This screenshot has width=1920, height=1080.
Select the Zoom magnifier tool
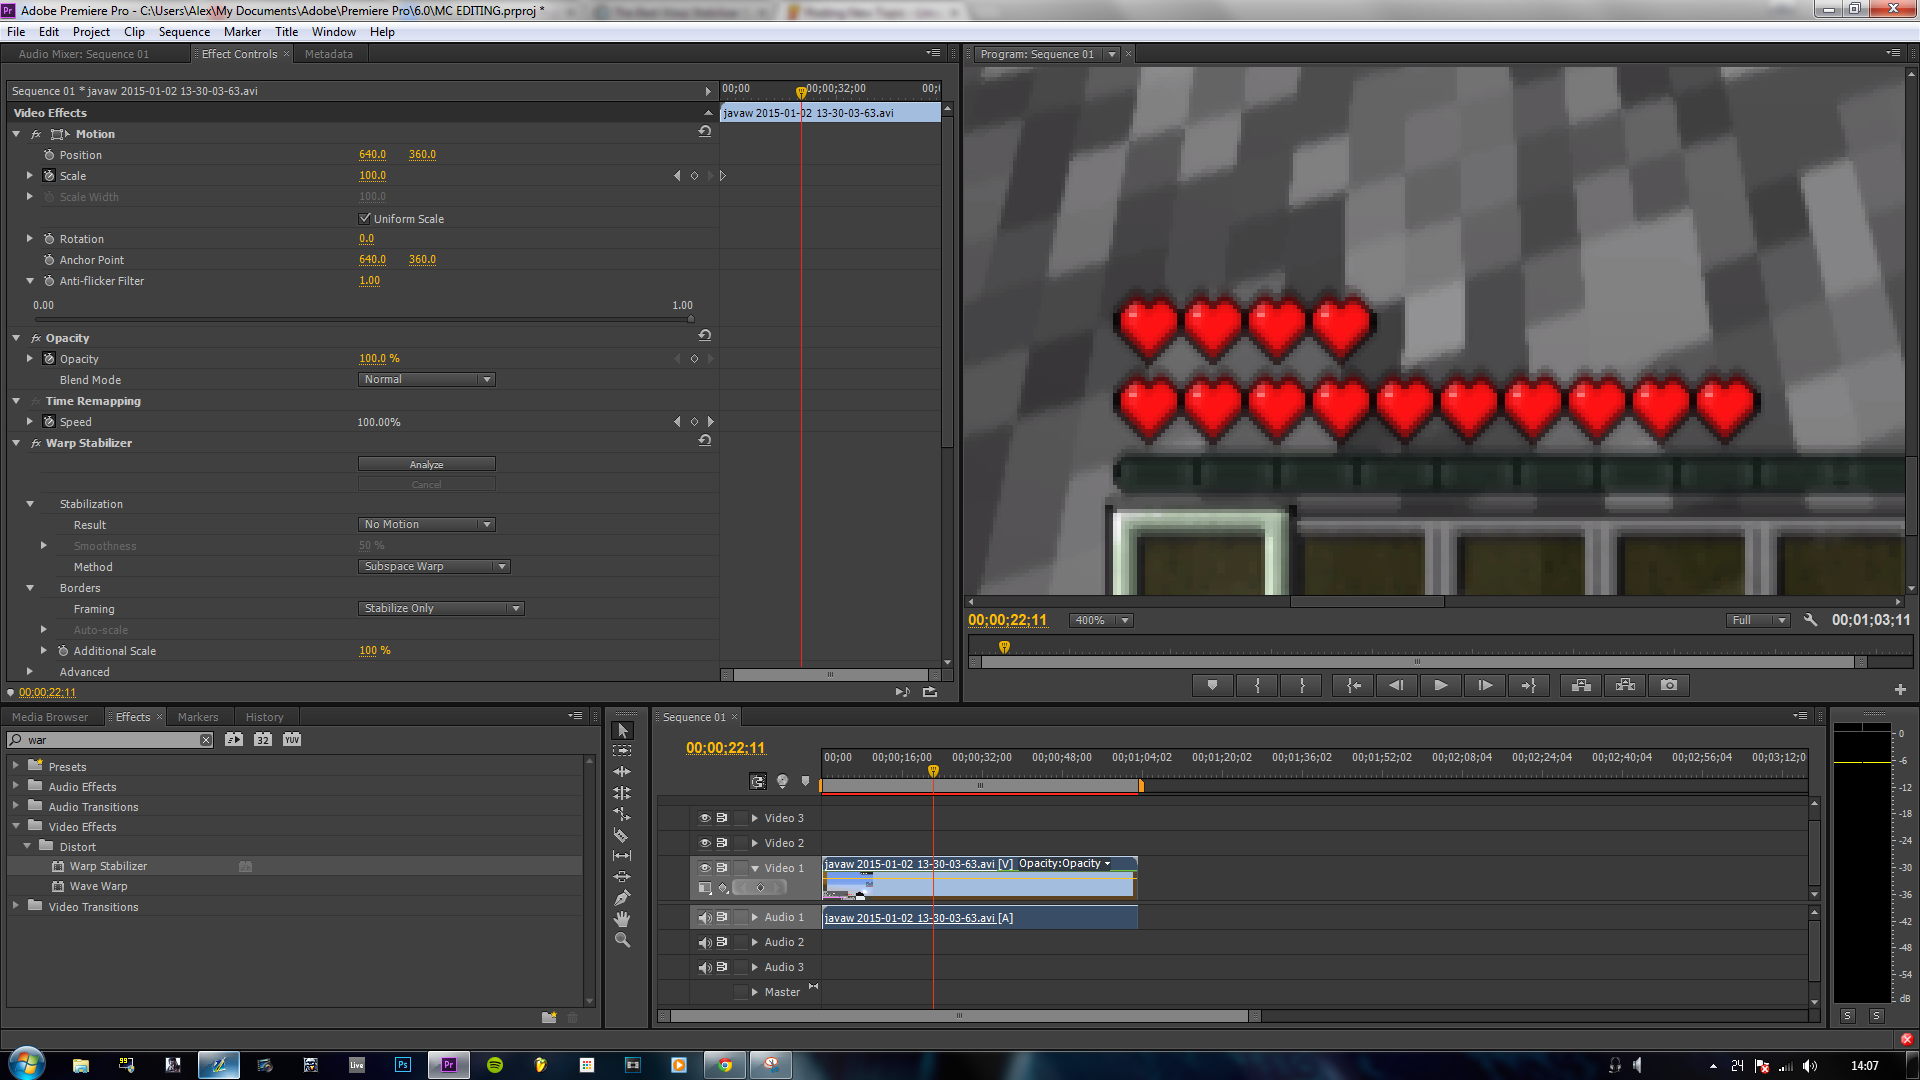coord(622,940)
